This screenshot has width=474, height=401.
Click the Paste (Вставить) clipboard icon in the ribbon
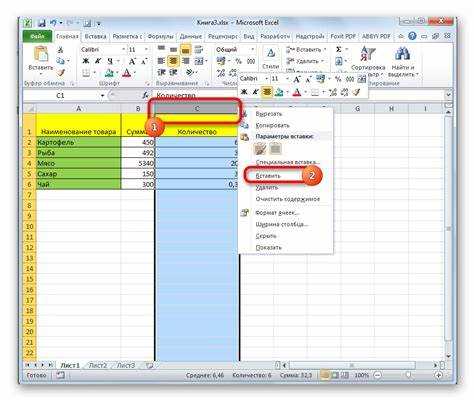tap(41, 54)
